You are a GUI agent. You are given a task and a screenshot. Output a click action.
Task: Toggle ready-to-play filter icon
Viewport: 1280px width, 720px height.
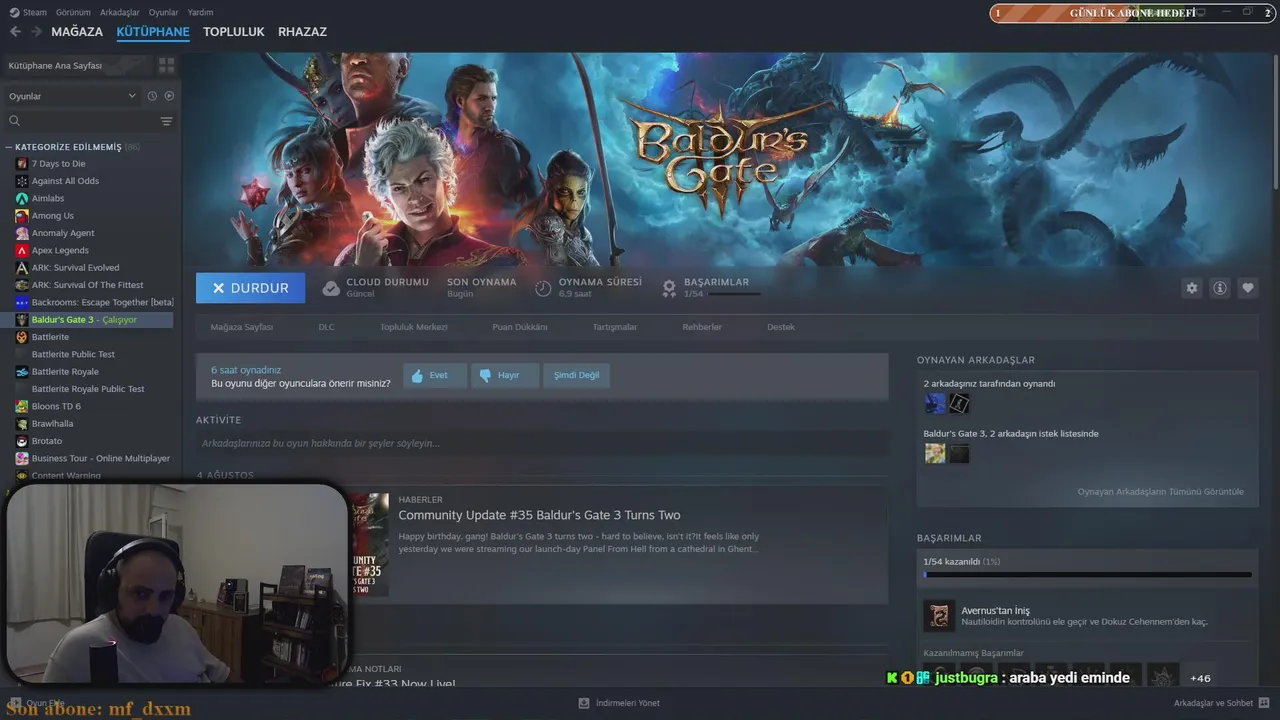coord(169,96)
